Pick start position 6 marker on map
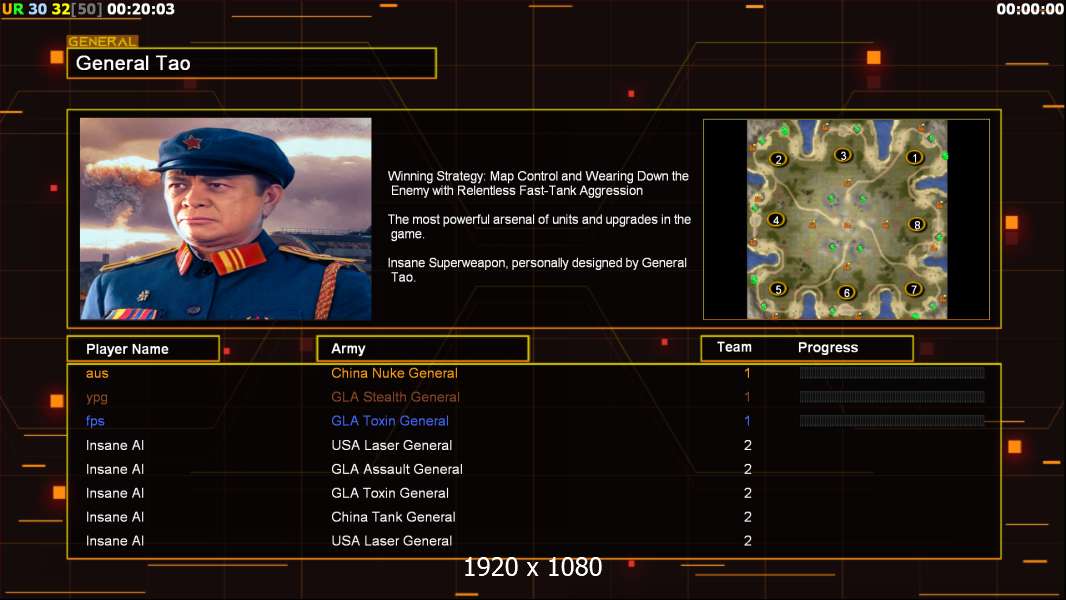Image resolution: width=1066 pixels, height=600 pixels. pos(846,293)
